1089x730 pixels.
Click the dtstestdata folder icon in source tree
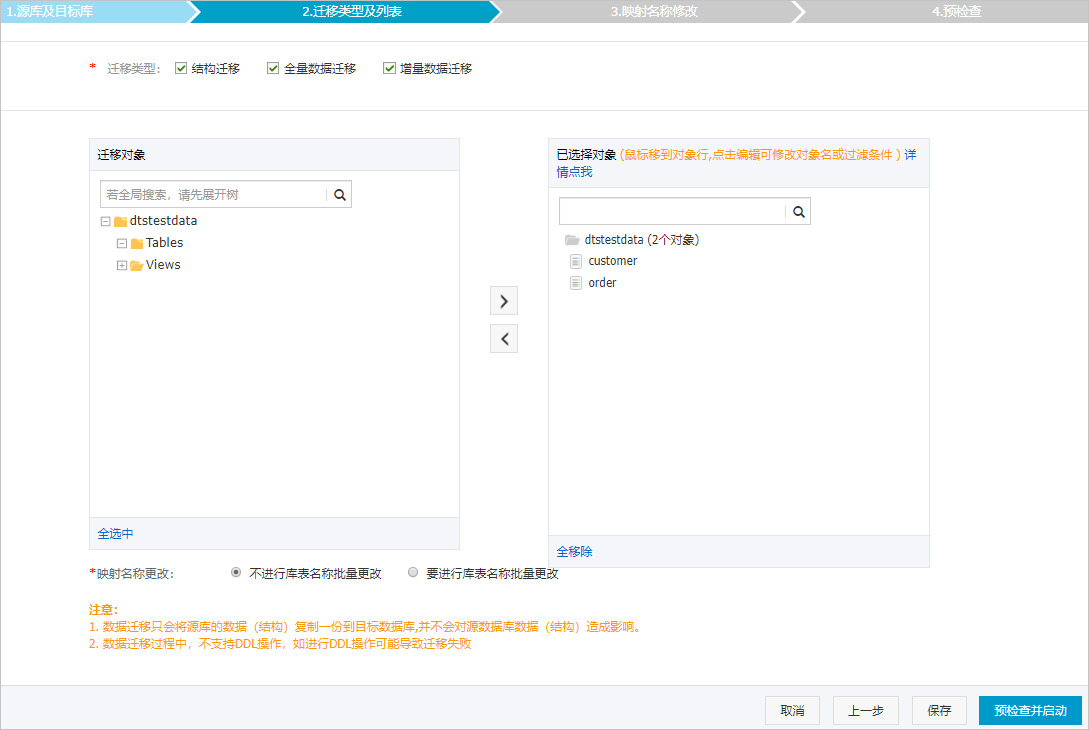120,222
